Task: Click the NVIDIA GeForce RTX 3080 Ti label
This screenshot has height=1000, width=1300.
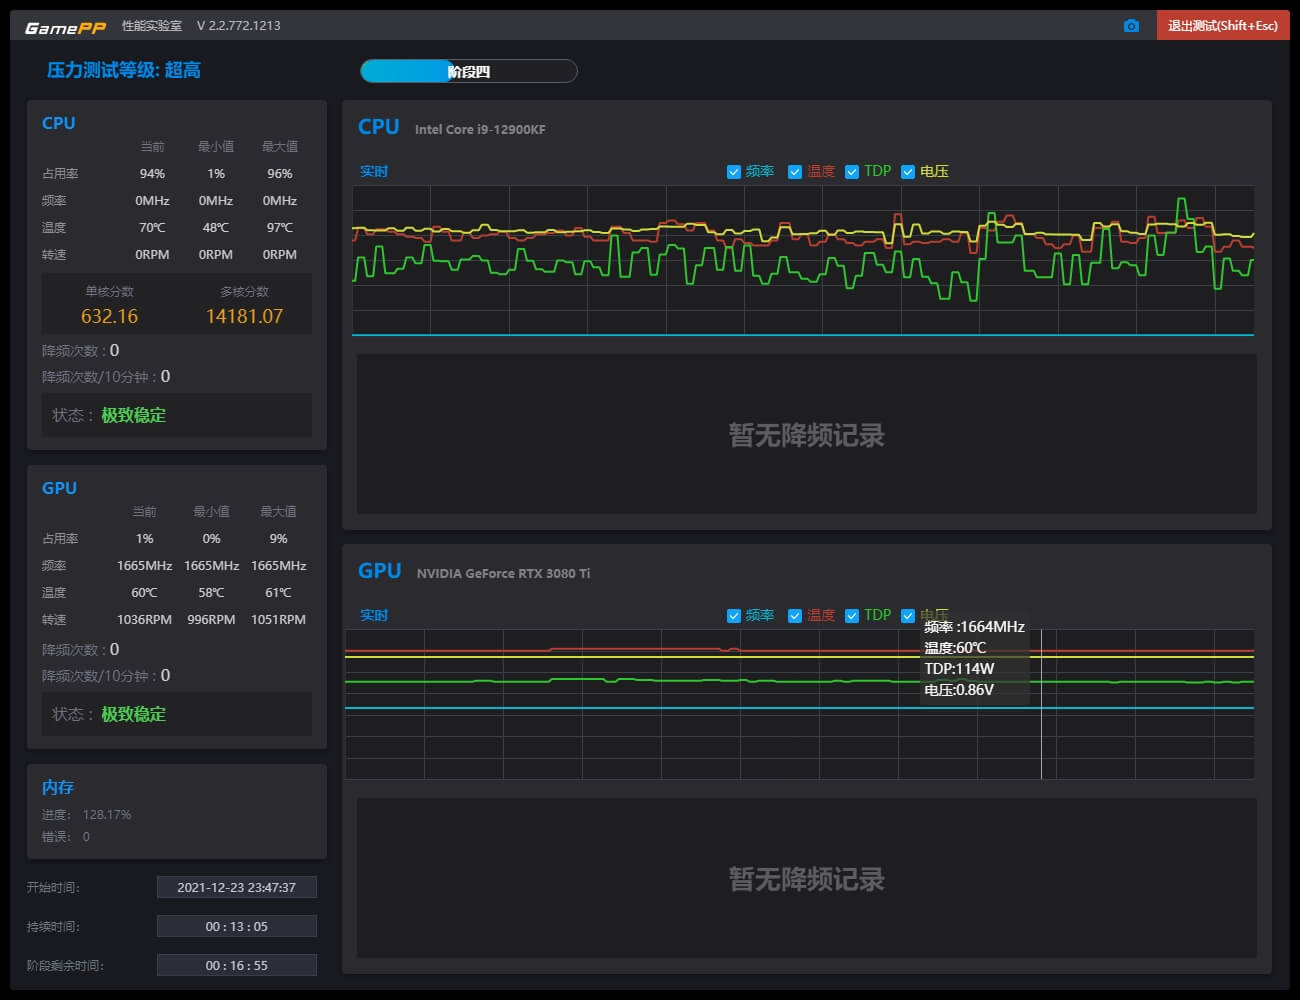Action: [x=503, y=574]
